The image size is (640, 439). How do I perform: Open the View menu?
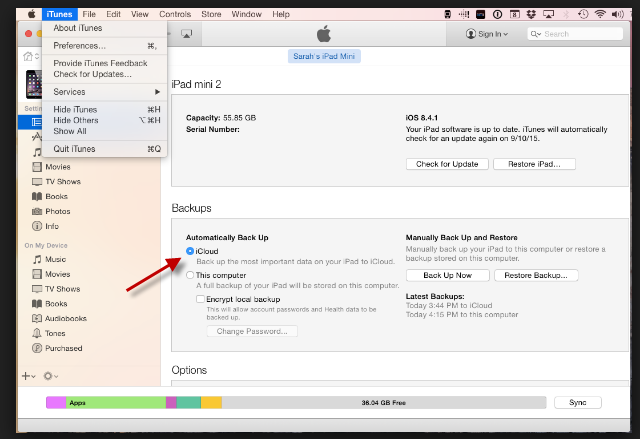tap(140, 14)
